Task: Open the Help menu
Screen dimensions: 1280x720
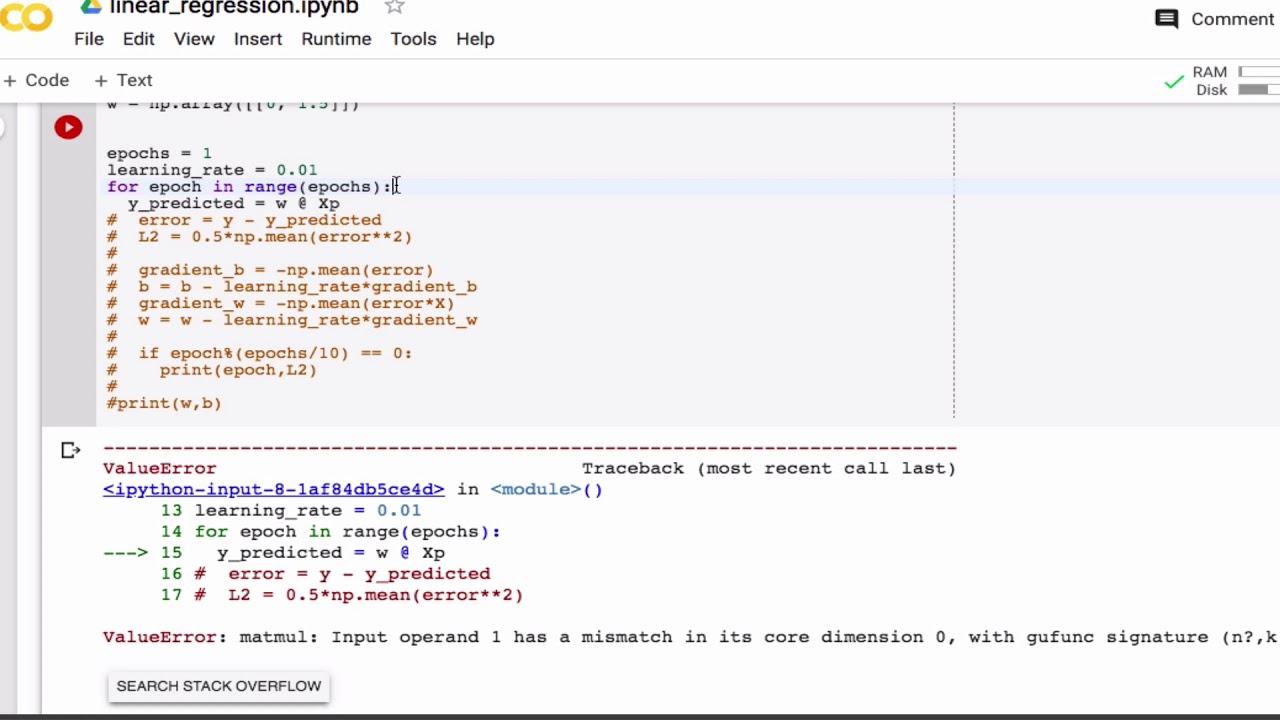Action: click(475, 39)
